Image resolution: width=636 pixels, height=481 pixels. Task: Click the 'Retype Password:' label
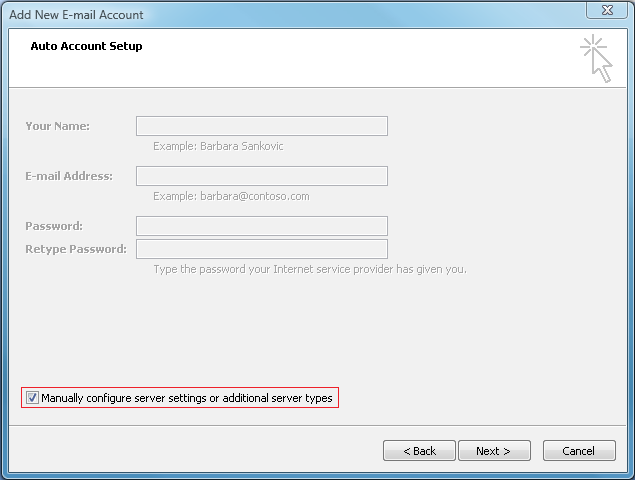pos(75,249)
